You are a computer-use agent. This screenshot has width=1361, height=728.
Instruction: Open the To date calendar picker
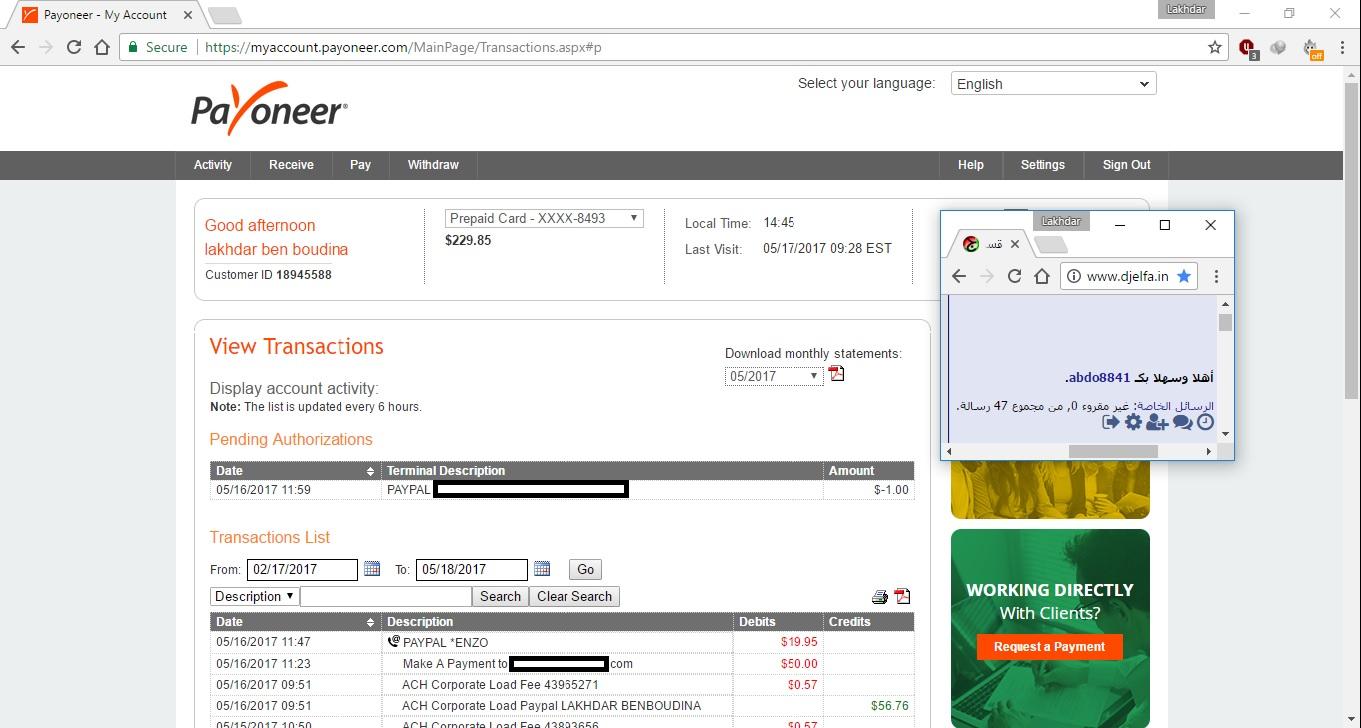coord(542,569)
